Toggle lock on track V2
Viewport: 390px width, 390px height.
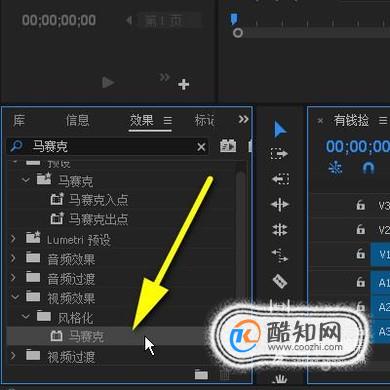point(360,229)
